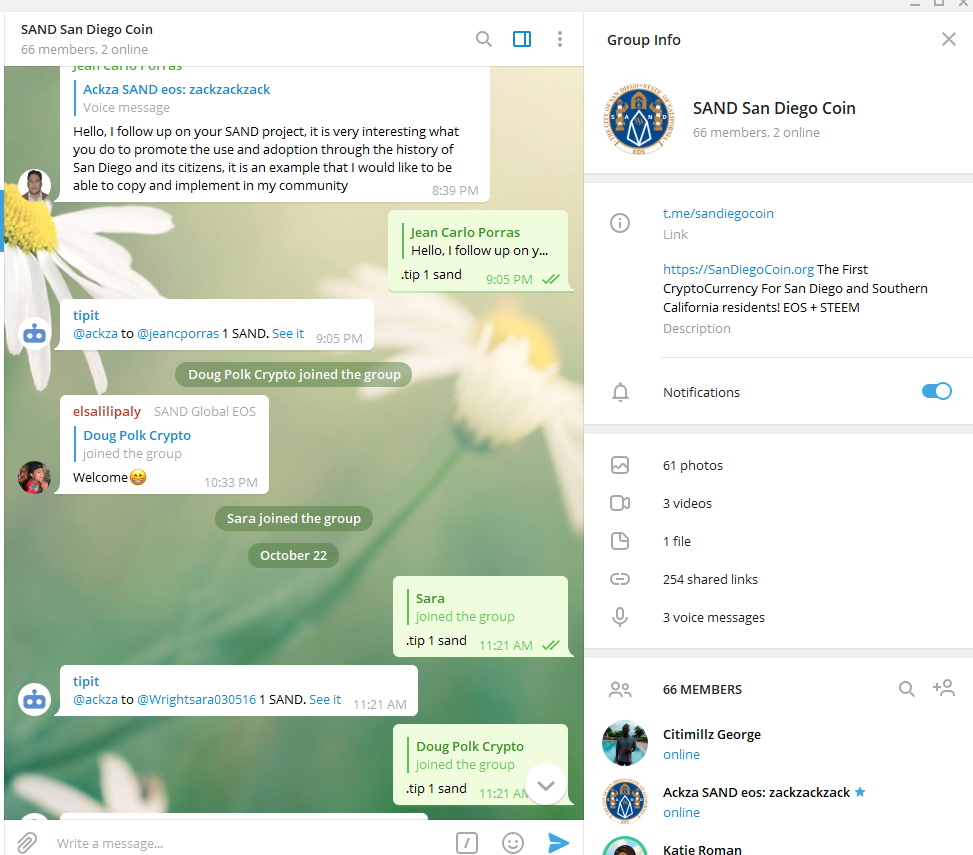Click the photos picture icon
The height and width of the screenshot is (855, 973).
pos(620,465)
